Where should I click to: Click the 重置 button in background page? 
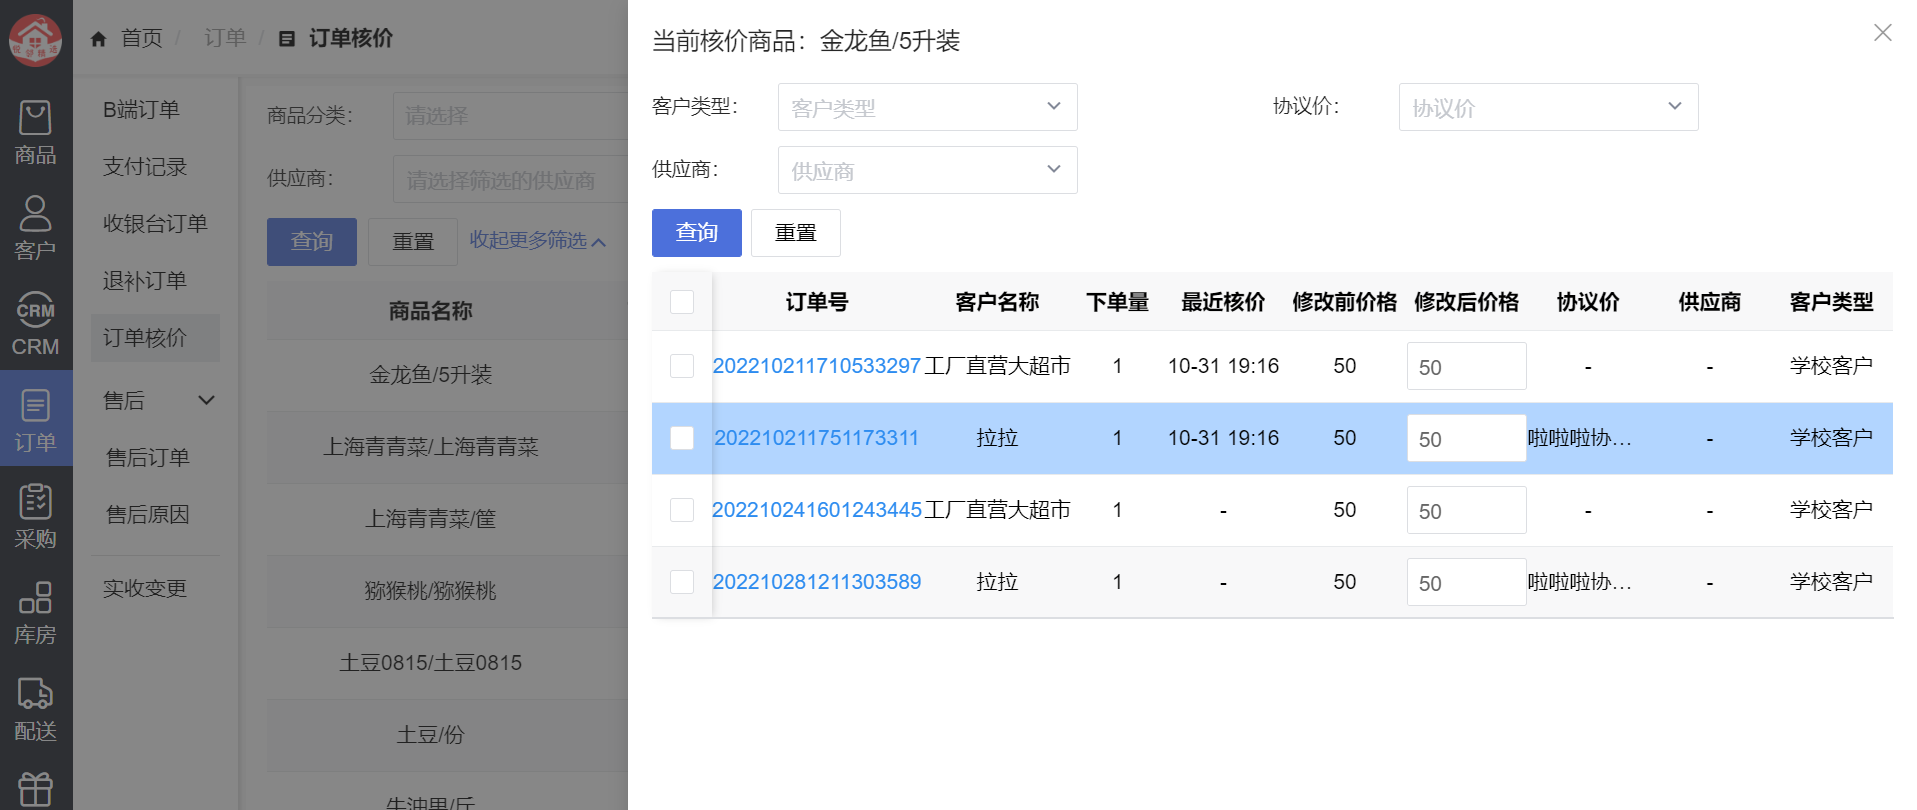coord(413,242)
